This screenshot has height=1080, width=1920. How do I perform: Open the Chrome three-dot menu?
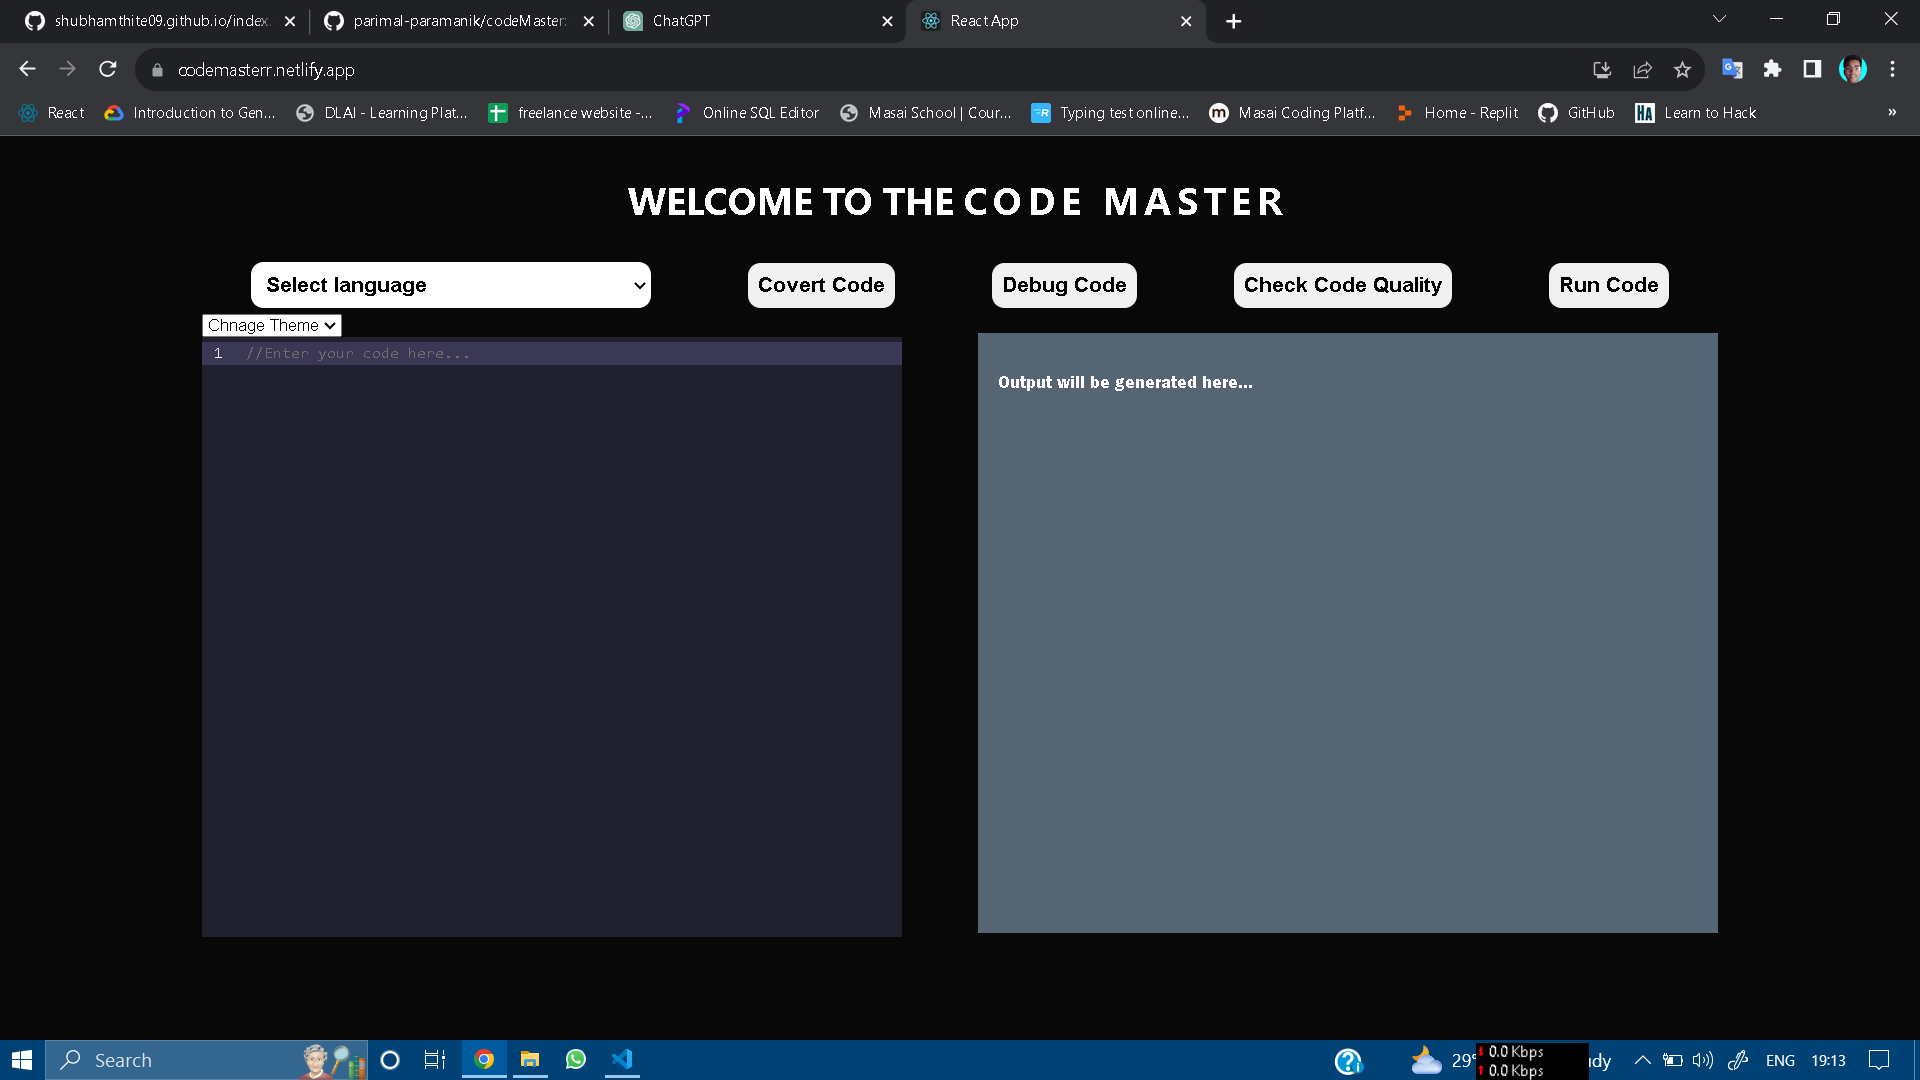1892,69
